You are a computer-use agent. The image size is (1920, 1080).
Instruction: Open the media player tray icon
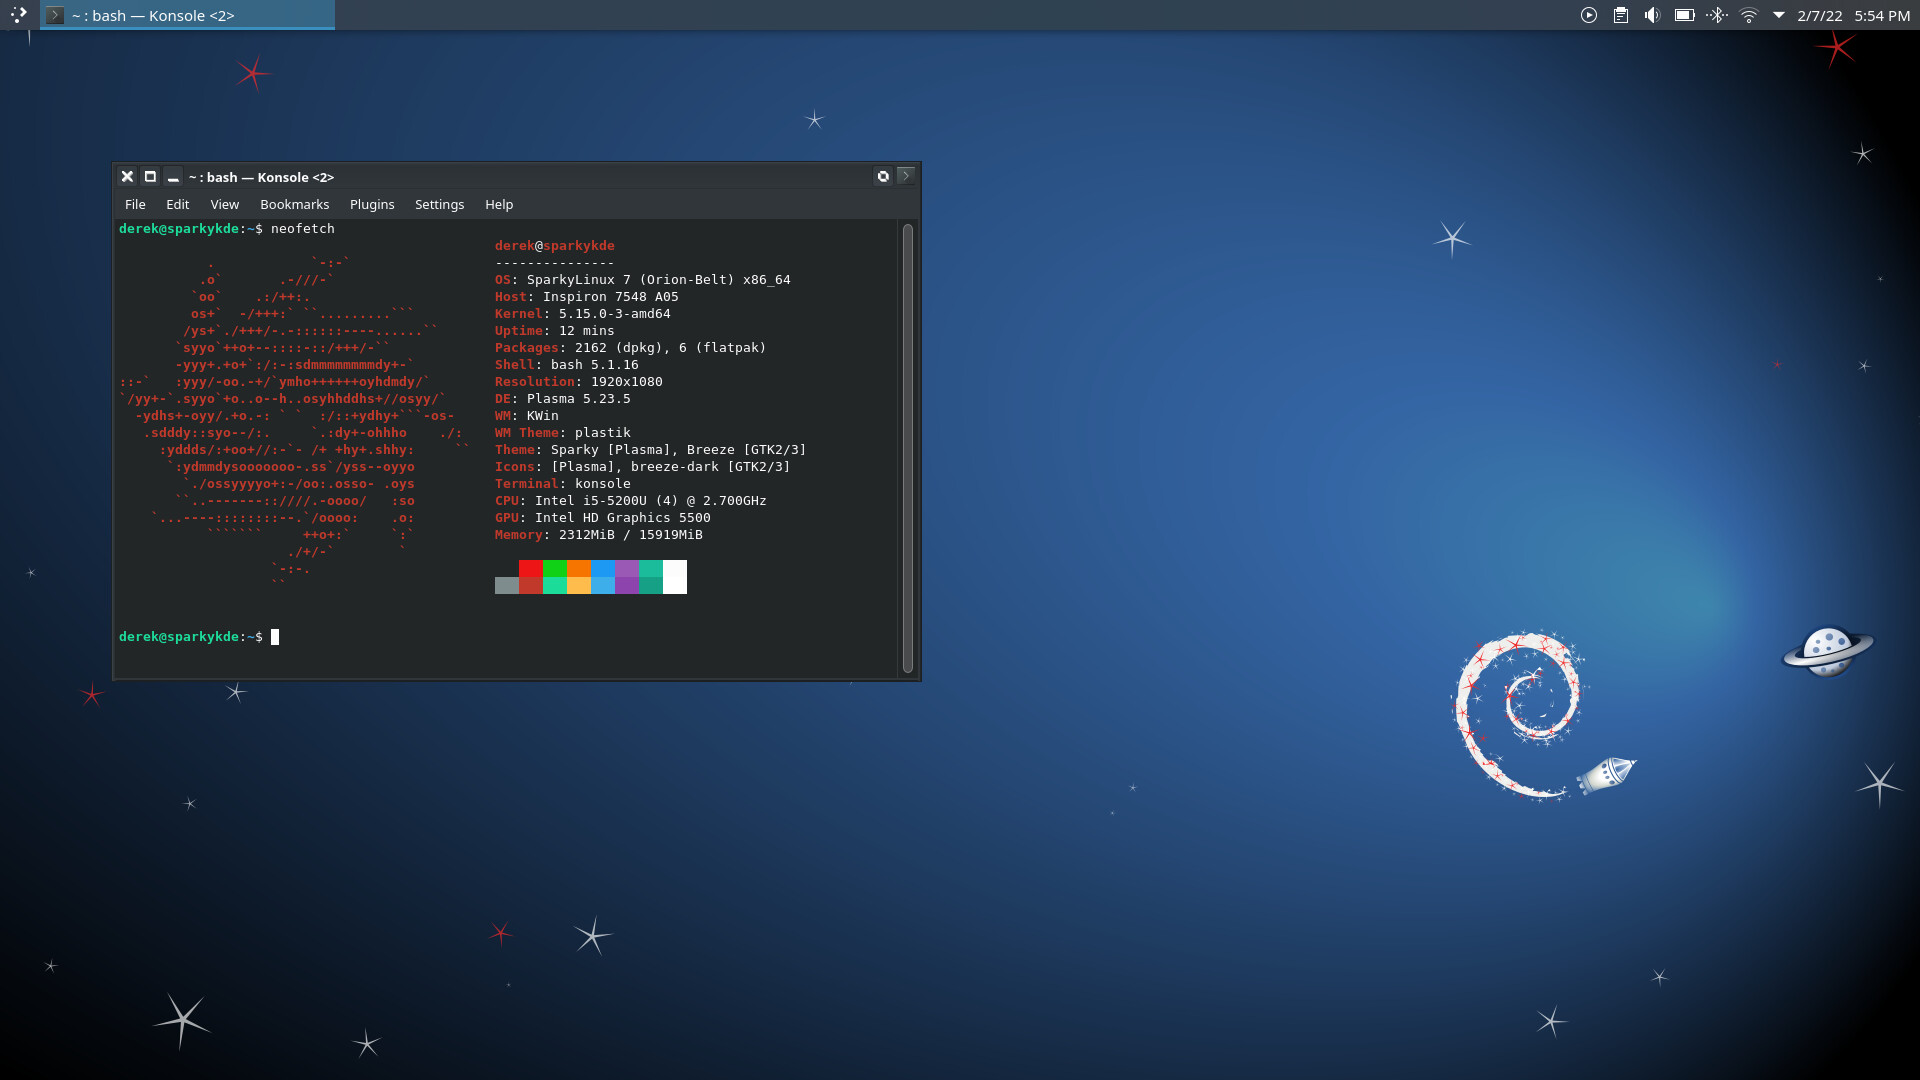[x=1589, y=15]
